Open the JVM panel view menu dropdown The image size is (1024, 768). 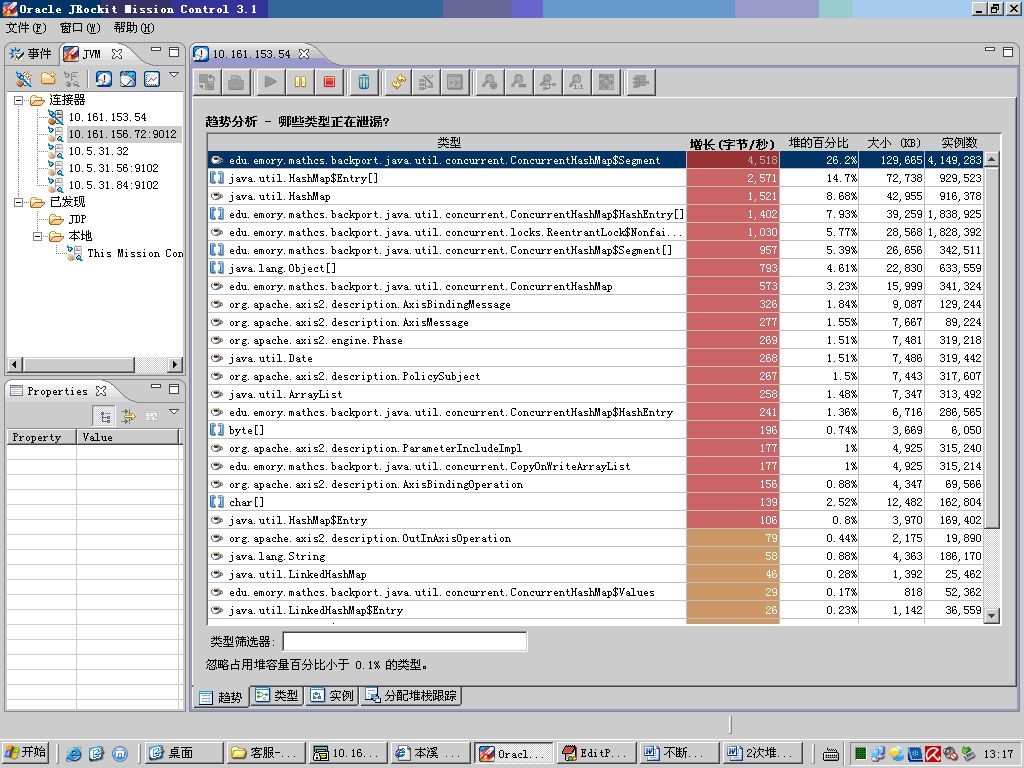pos(174,76)
